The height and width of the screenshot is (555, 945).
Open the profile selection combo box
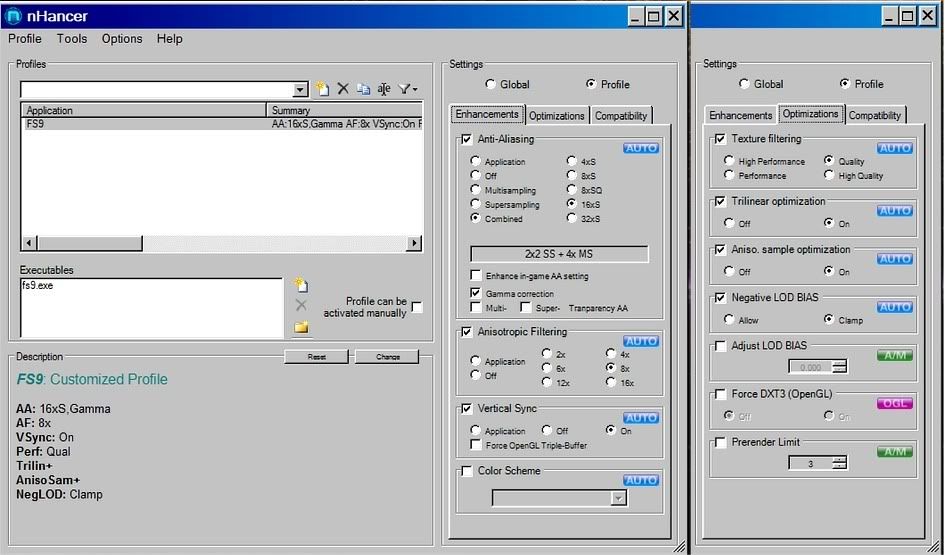pos(300,90)
